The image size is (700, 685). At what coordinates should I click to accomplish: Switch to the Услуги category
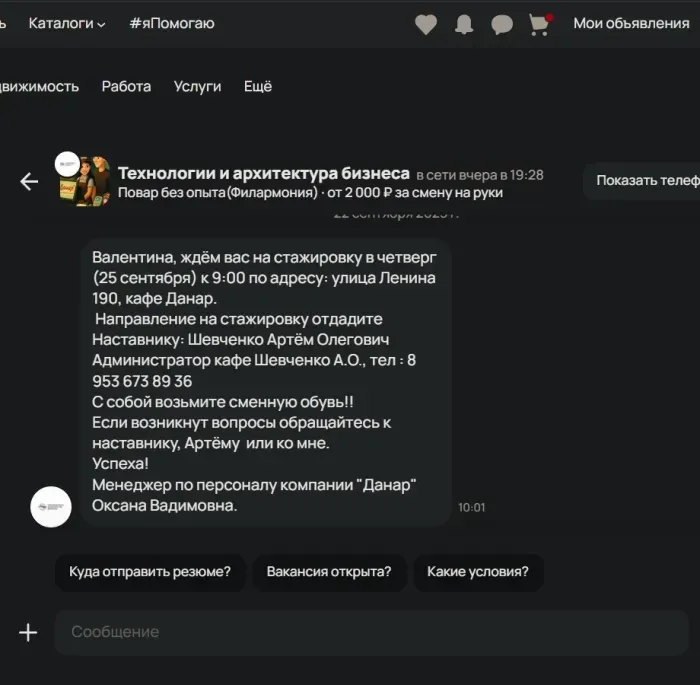(x=197, y=86)
